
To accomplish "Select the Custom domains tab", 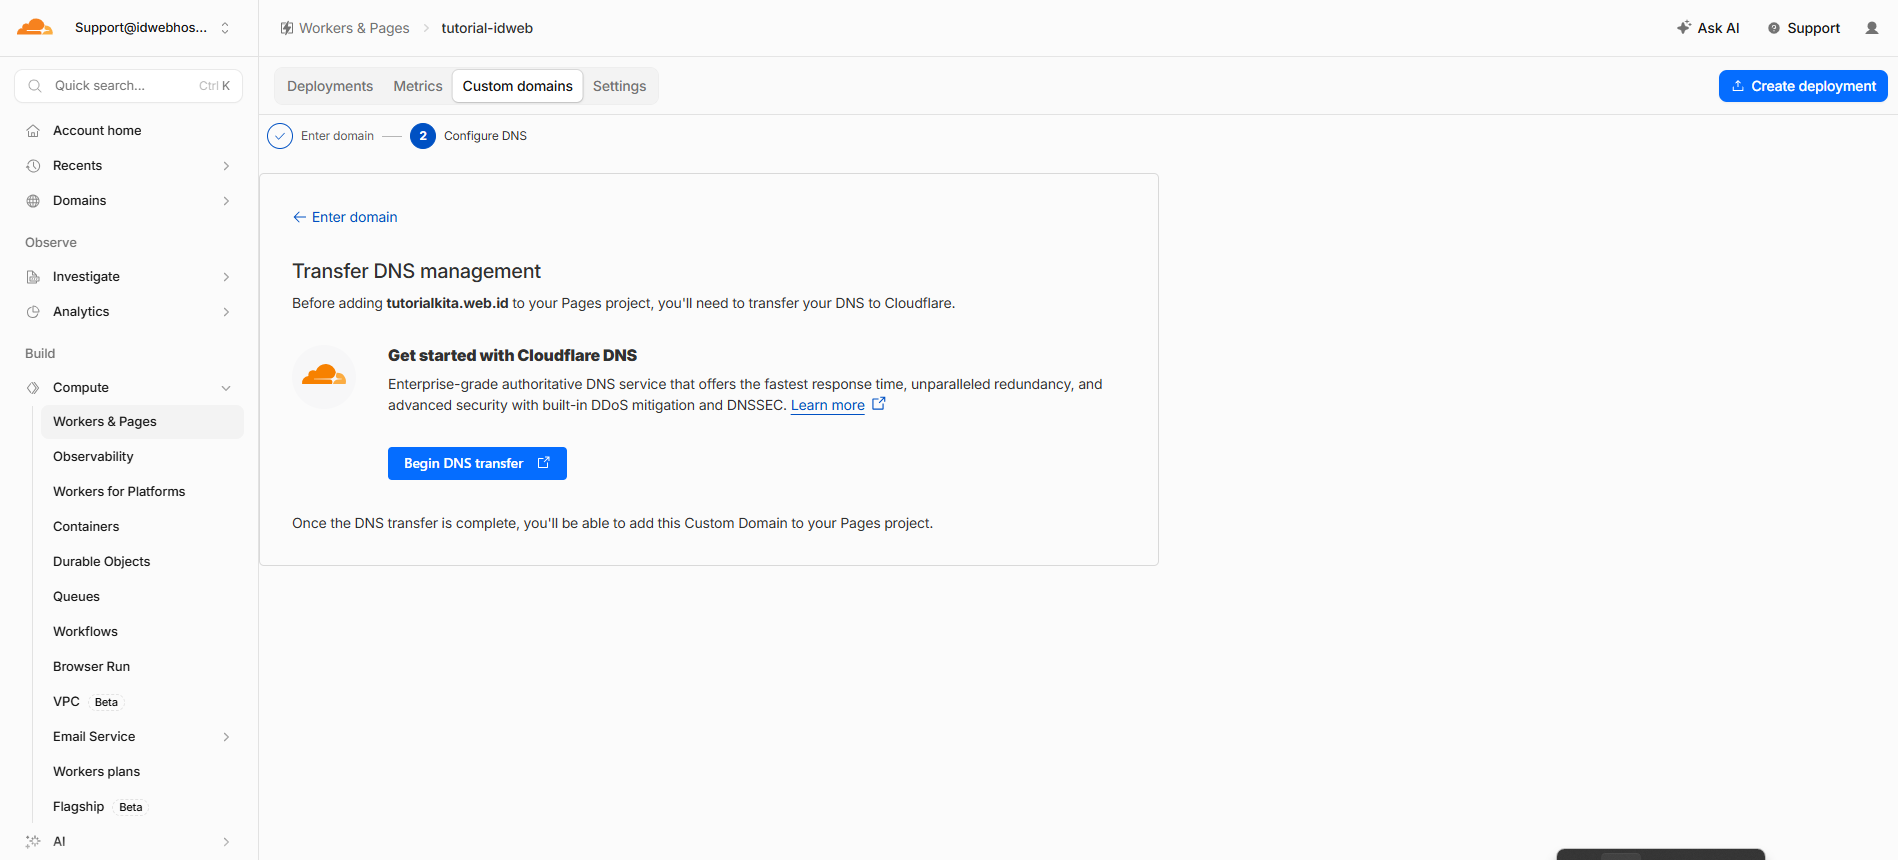I will pyautogui.click(x=518, y=86).
